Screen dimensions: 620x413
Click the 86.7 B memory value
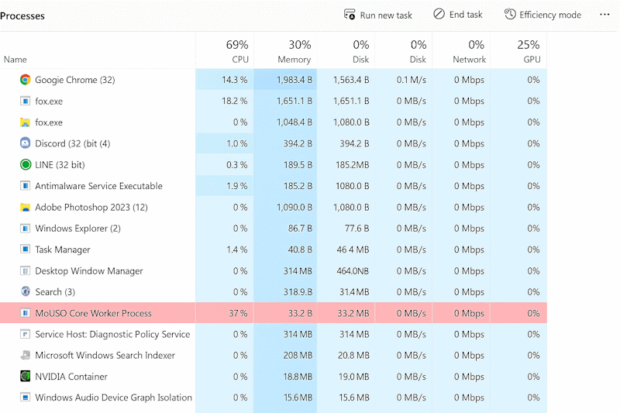[300, 228]
